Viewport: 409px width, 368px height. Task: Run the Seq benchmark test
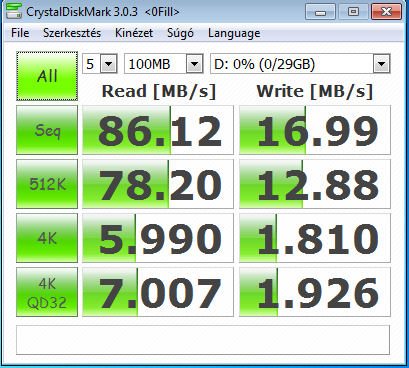[x=47, y=130]
